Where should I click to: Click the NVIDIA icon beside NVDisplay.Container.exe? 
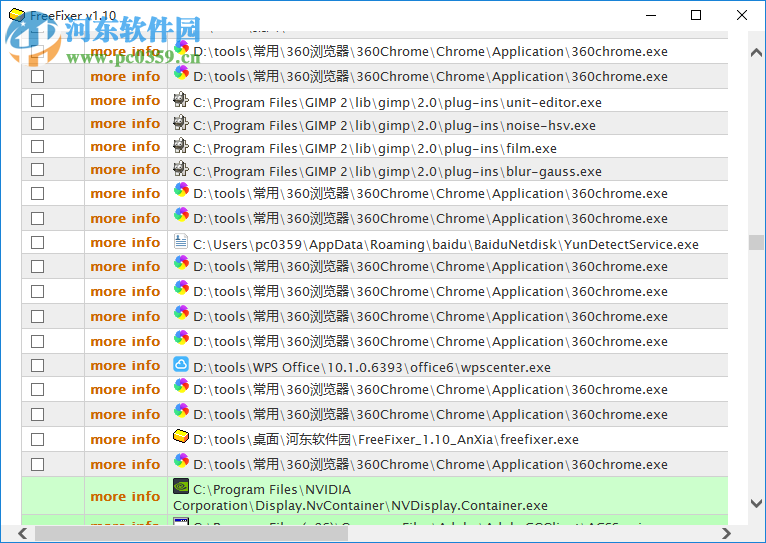click(x=181, y=486)
